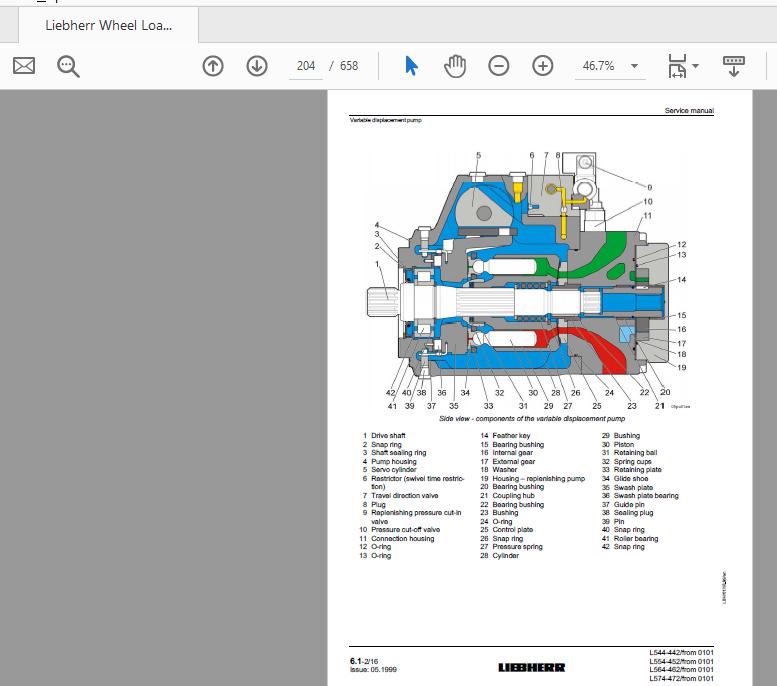Click legend entry 'Pressure spring'

click(517, 547)
